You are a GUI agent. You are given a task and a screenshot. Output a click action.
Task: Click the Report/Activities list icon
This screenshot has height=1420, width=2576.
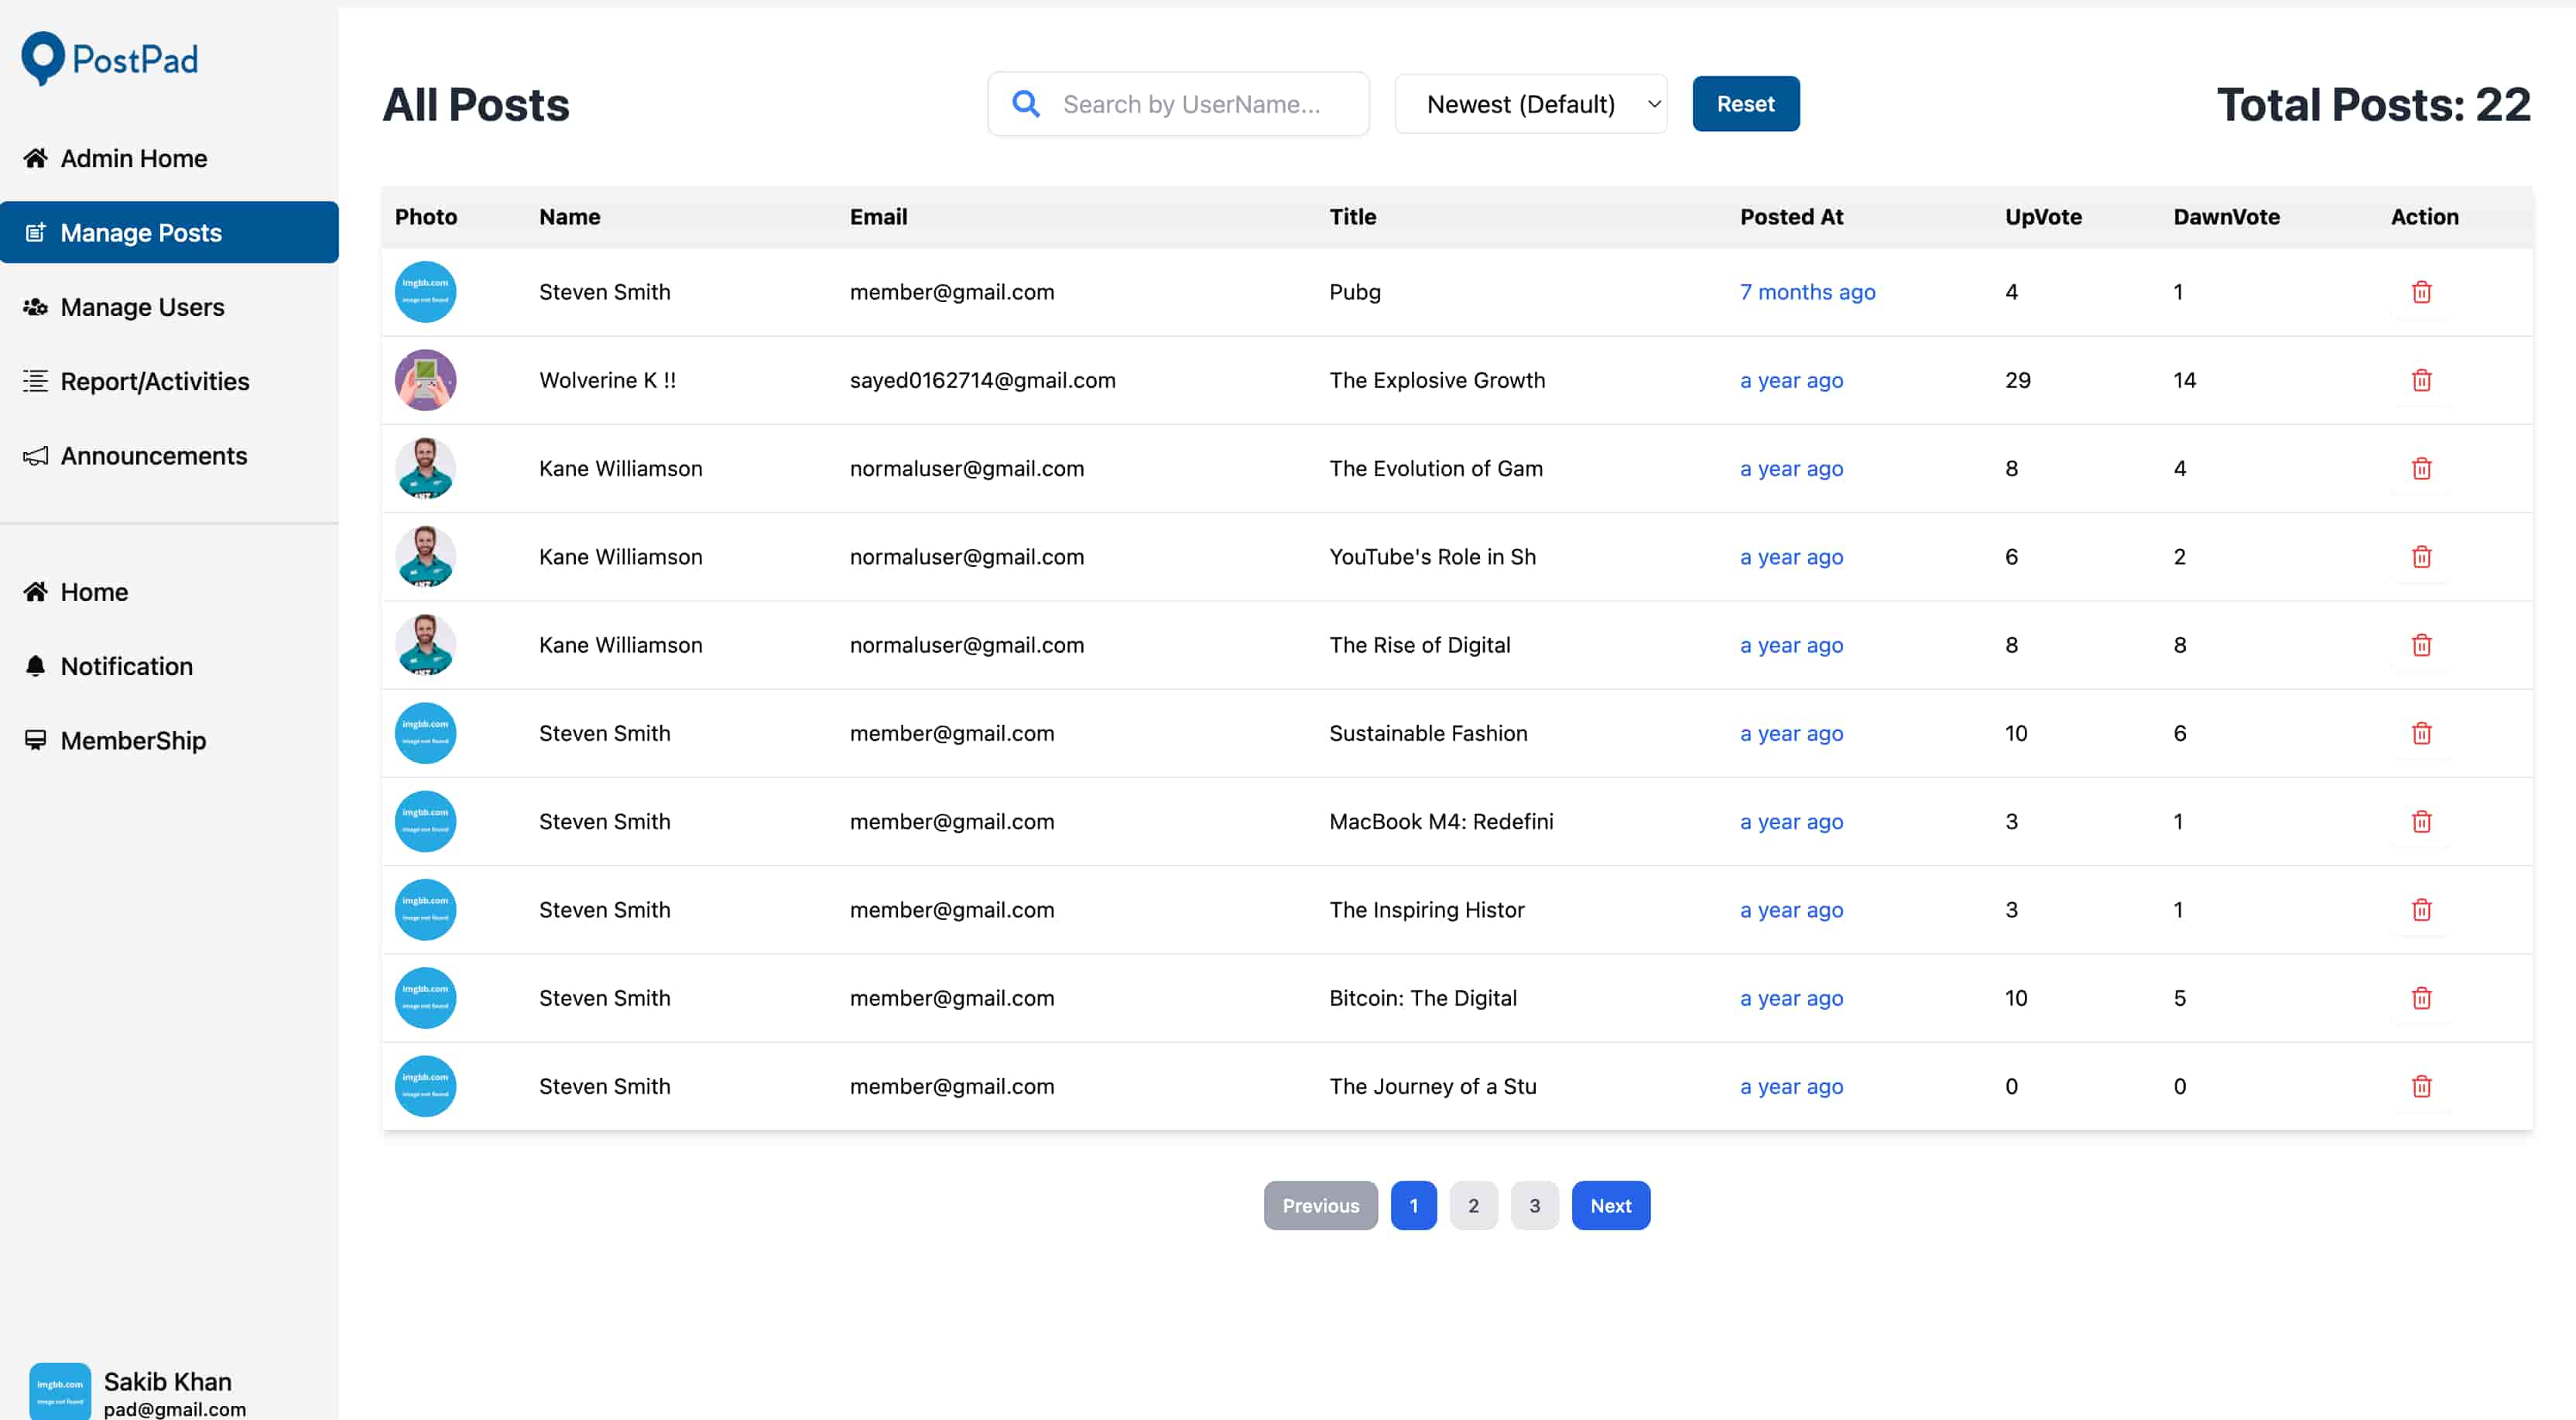click(36, 381)
